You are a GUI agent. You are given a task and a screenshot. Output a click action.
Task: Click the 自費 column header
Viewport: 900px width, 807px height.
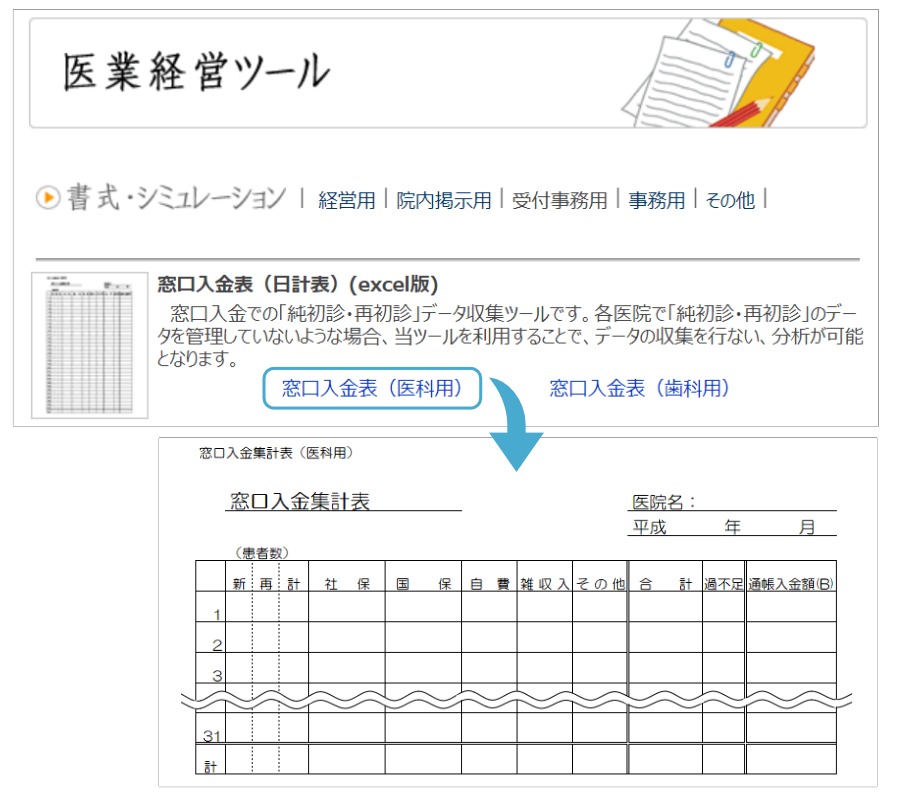(489, 584)
